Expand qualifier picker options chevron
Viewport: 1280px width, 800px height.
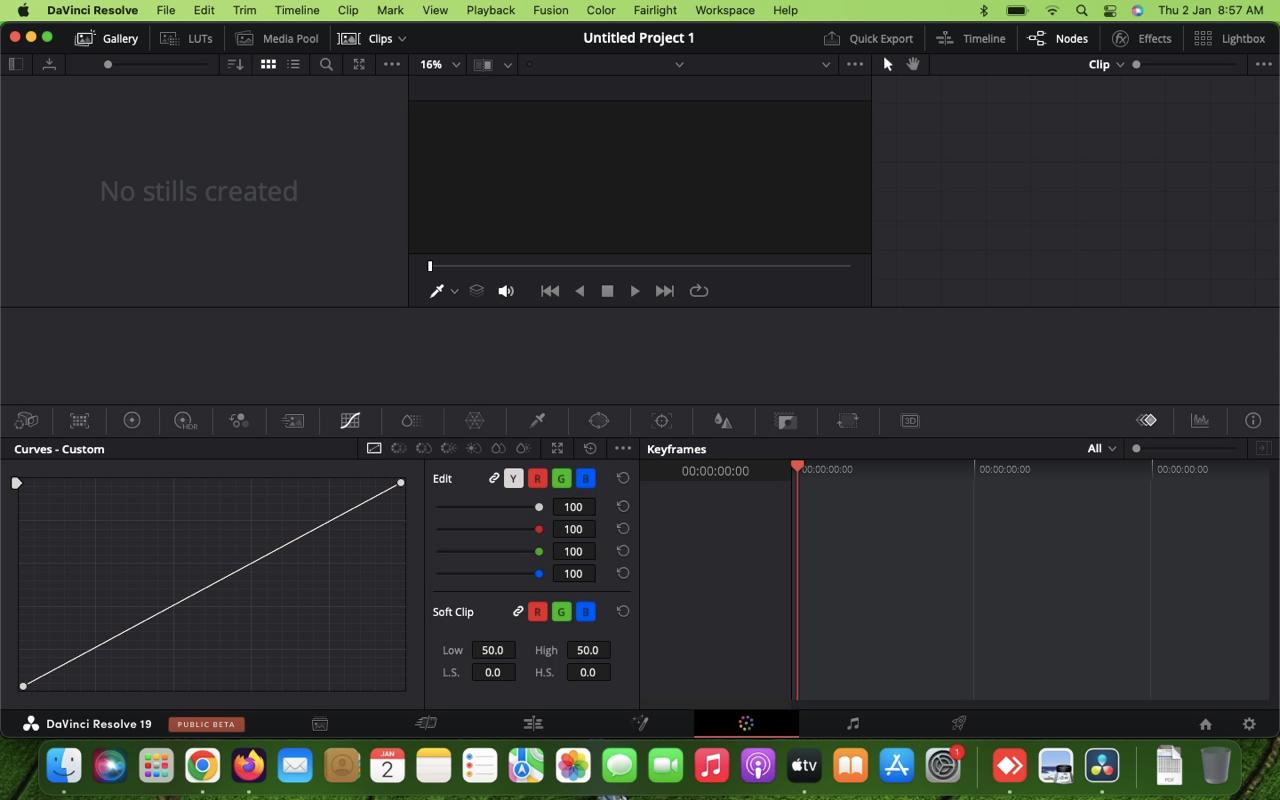tap(454, 291)
